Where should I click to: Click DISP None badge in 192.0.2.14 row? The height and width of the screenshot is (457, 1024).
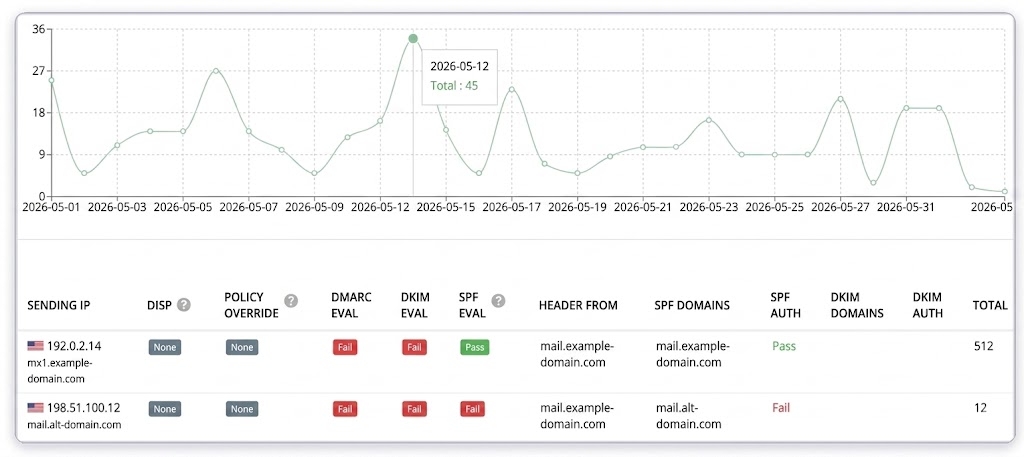click(165, 347)
